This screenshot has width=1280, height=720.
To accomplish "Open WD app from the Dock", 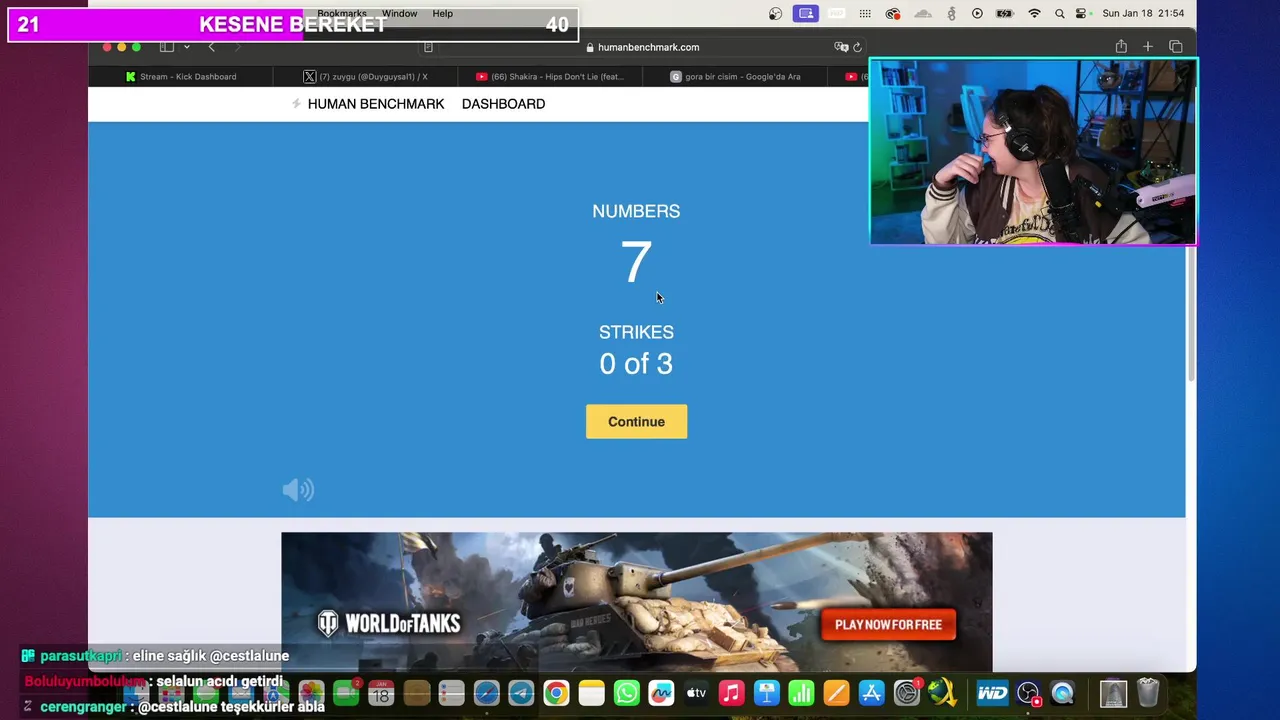I will [x=992, y=693].
